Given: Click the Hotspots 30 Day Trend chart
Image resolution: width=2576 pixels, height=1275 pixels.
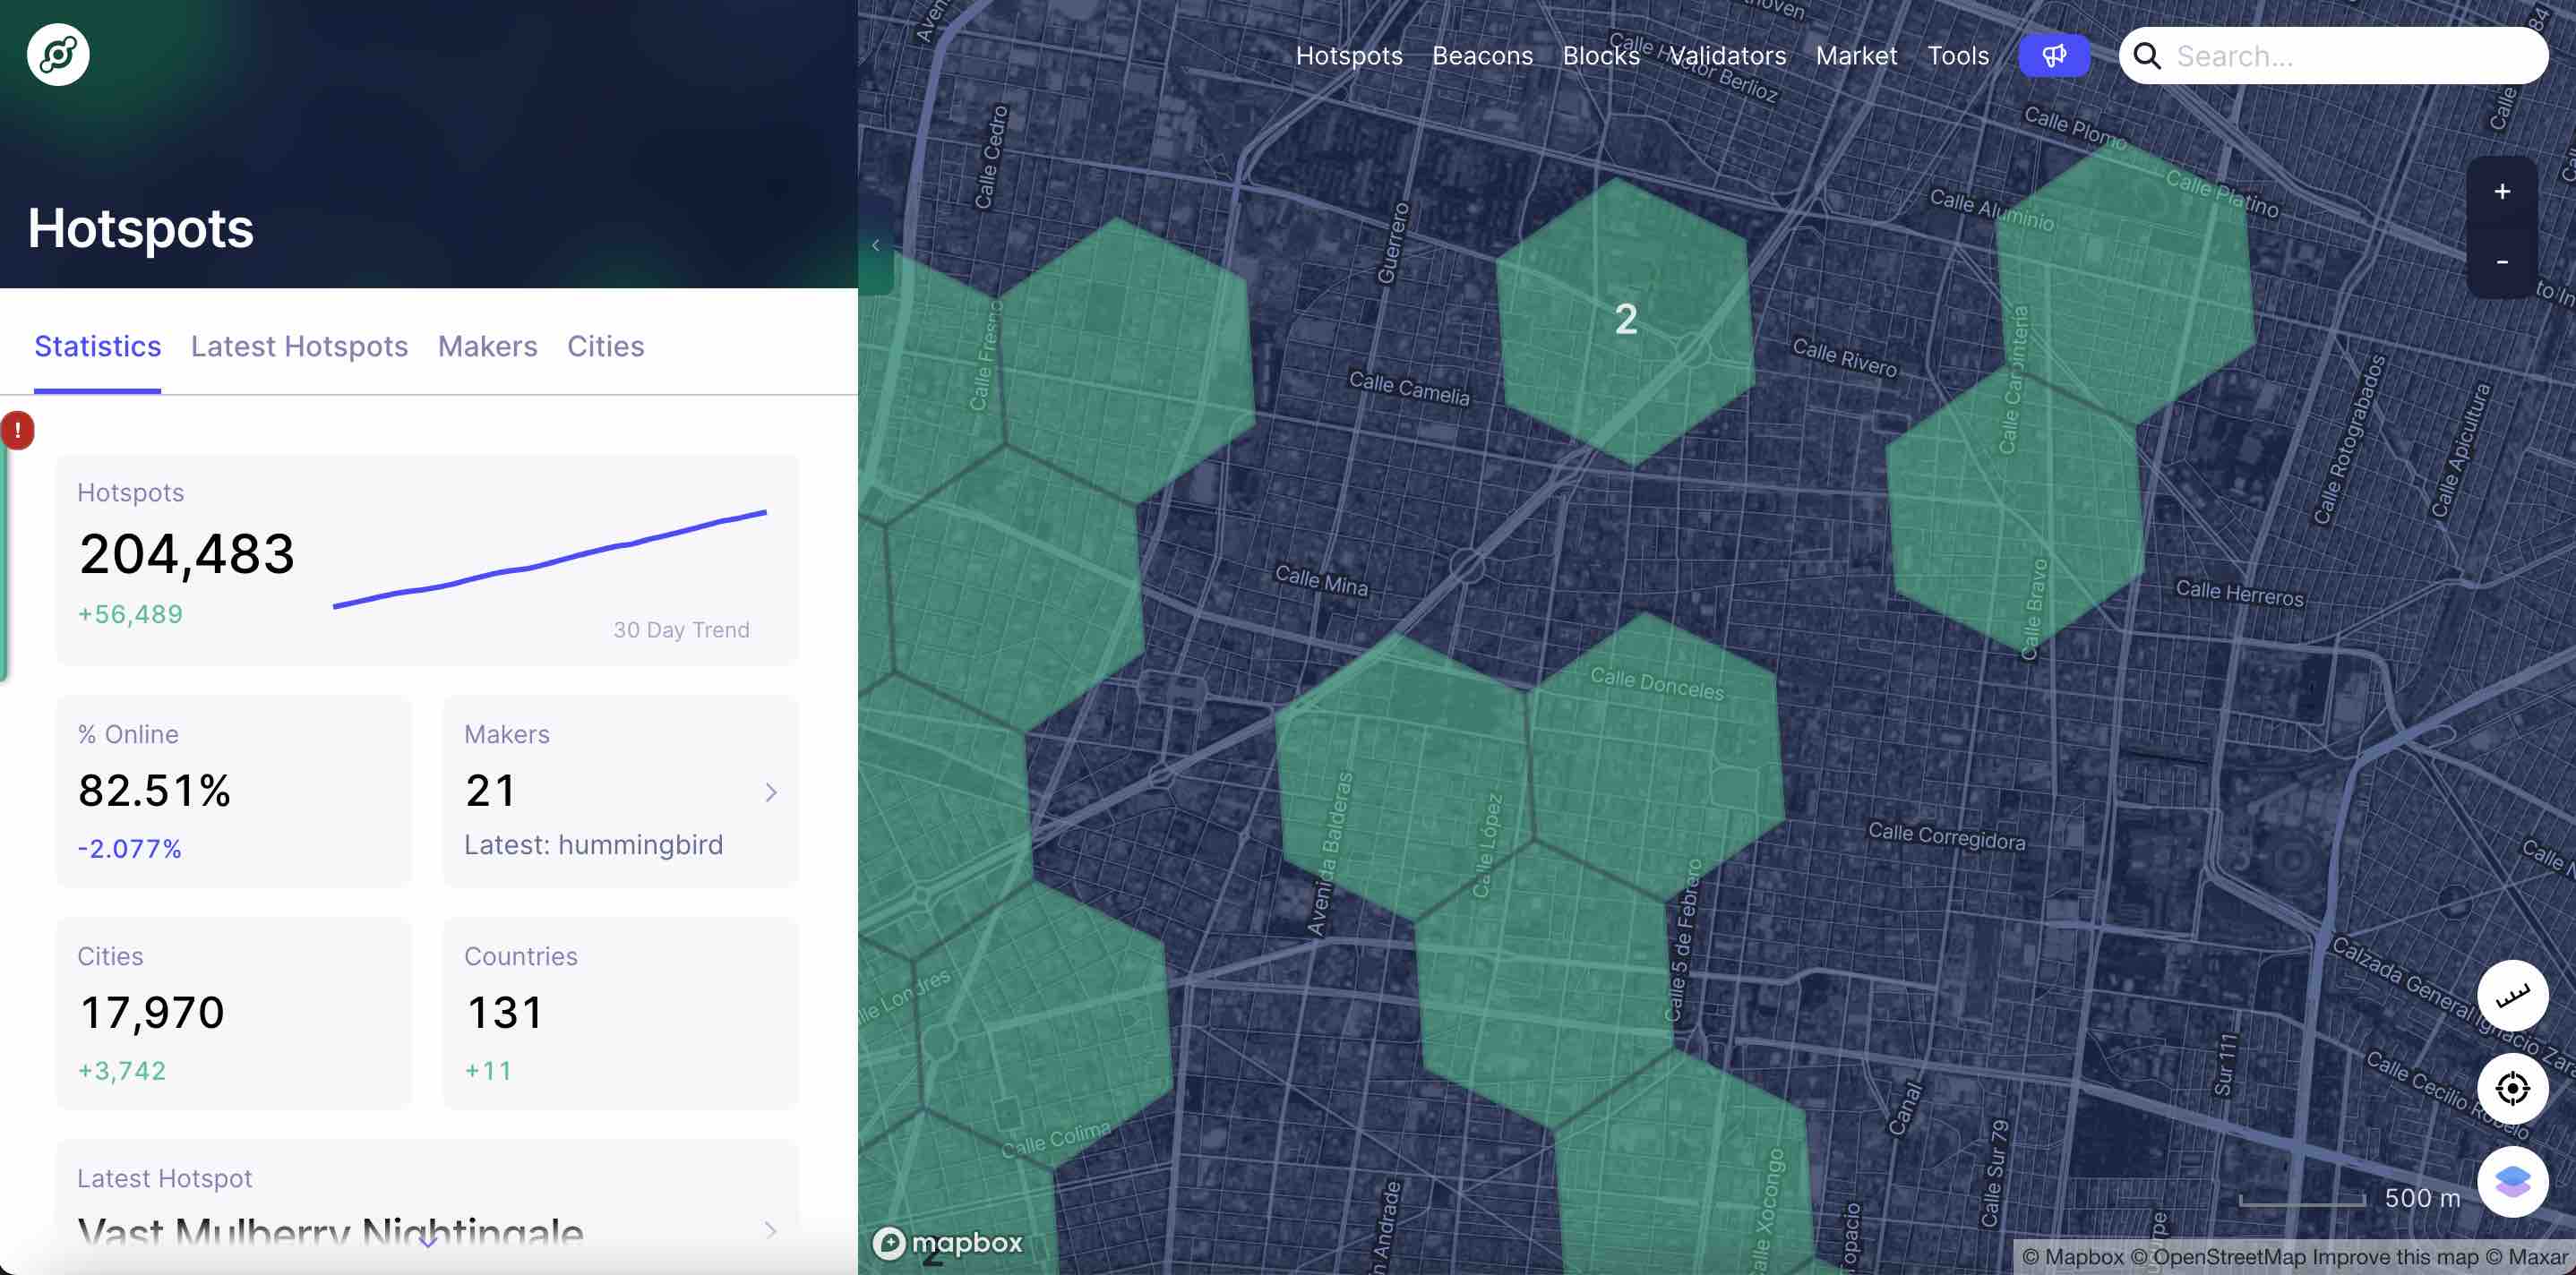Looking at the screenshot, I should point(550,559).
